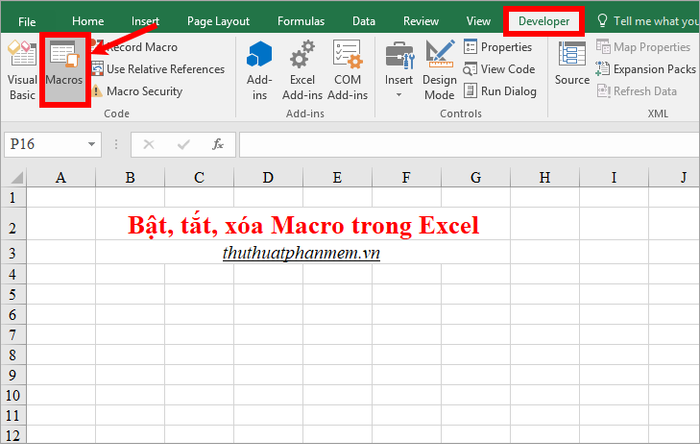Switch to the Page Layout tab
Screen dimensions: 700x444
tap(218, 21)
